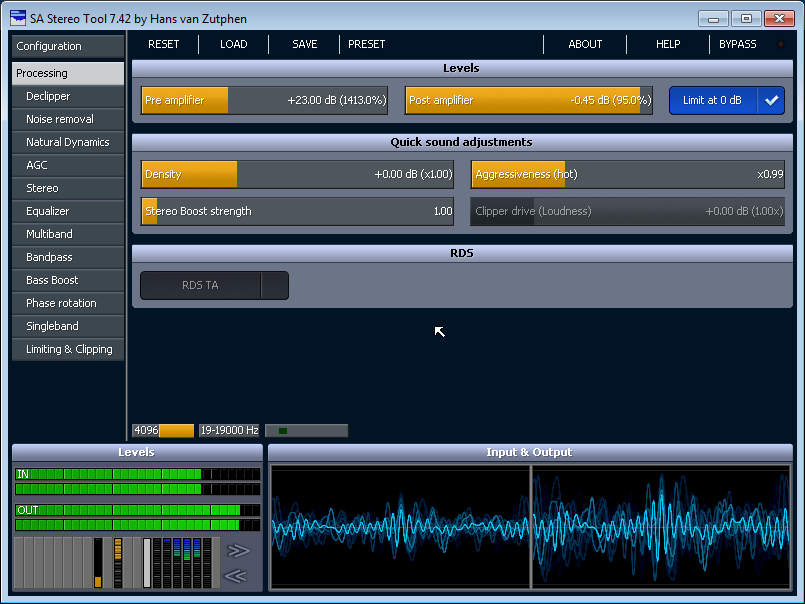The width and height of the screenshot is (805, 604).
Task: Open the Configuration section
Action: [68, 46]
